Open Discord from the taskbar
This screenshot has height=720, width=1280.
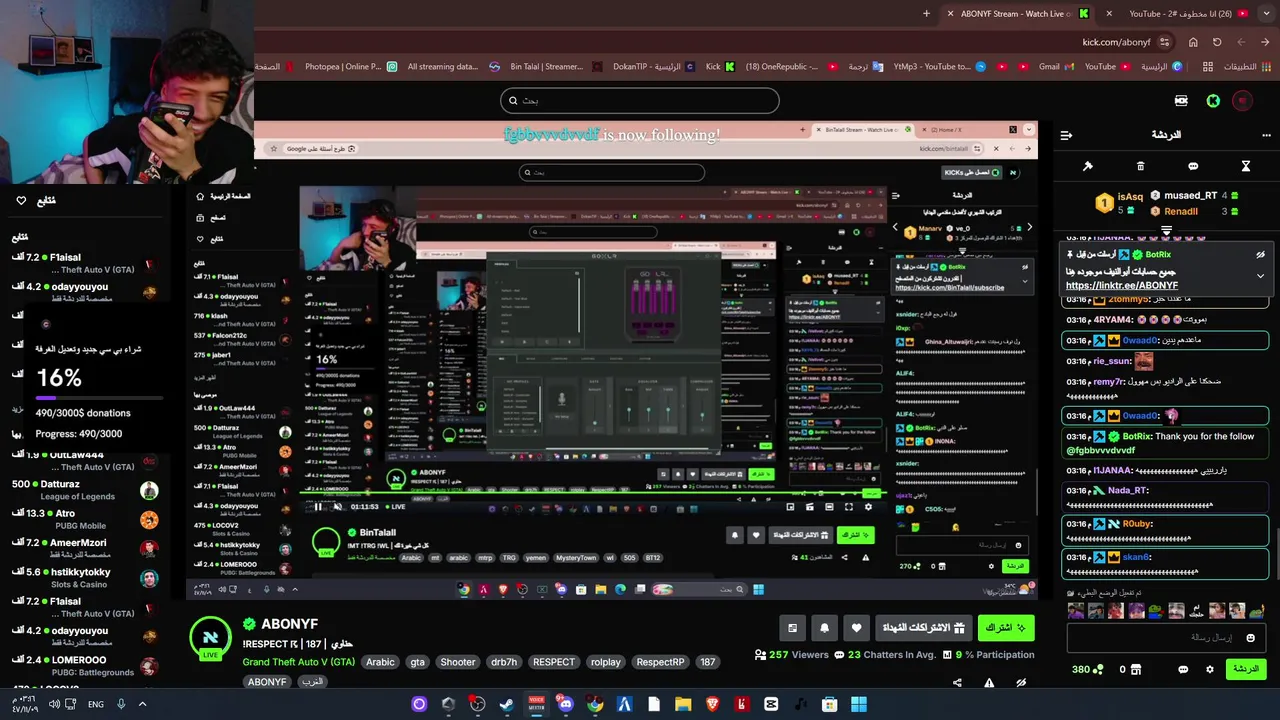click(x=565, y=704)
